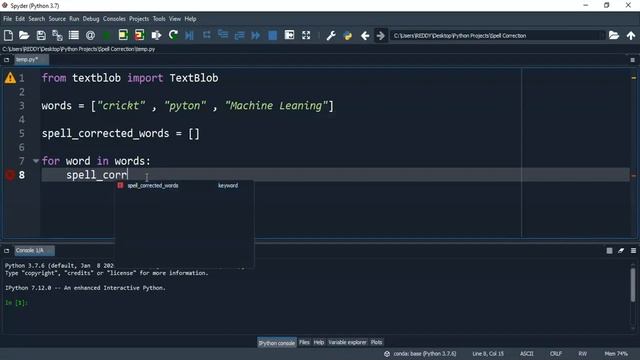Open the Help menu
This screenshot has width=640, height=360.
click(x=190, y=19)
